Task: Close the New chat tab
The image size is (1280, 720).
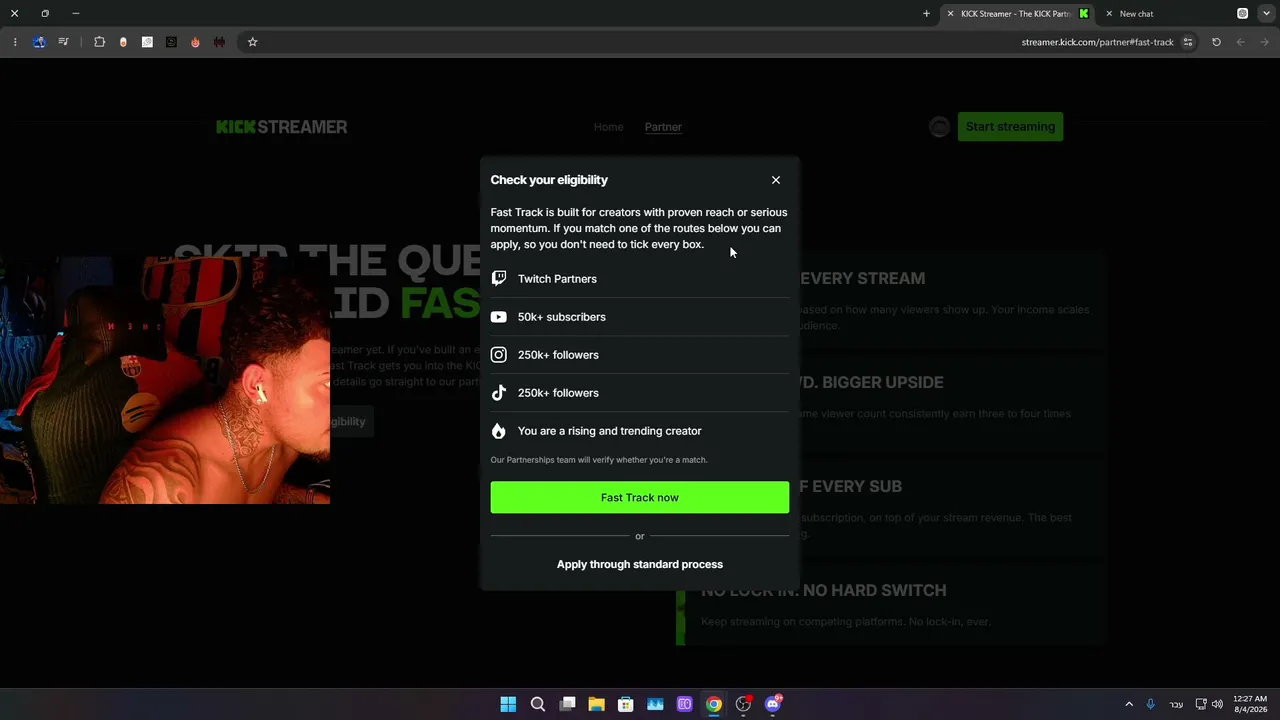Action: pos(1109,14)
